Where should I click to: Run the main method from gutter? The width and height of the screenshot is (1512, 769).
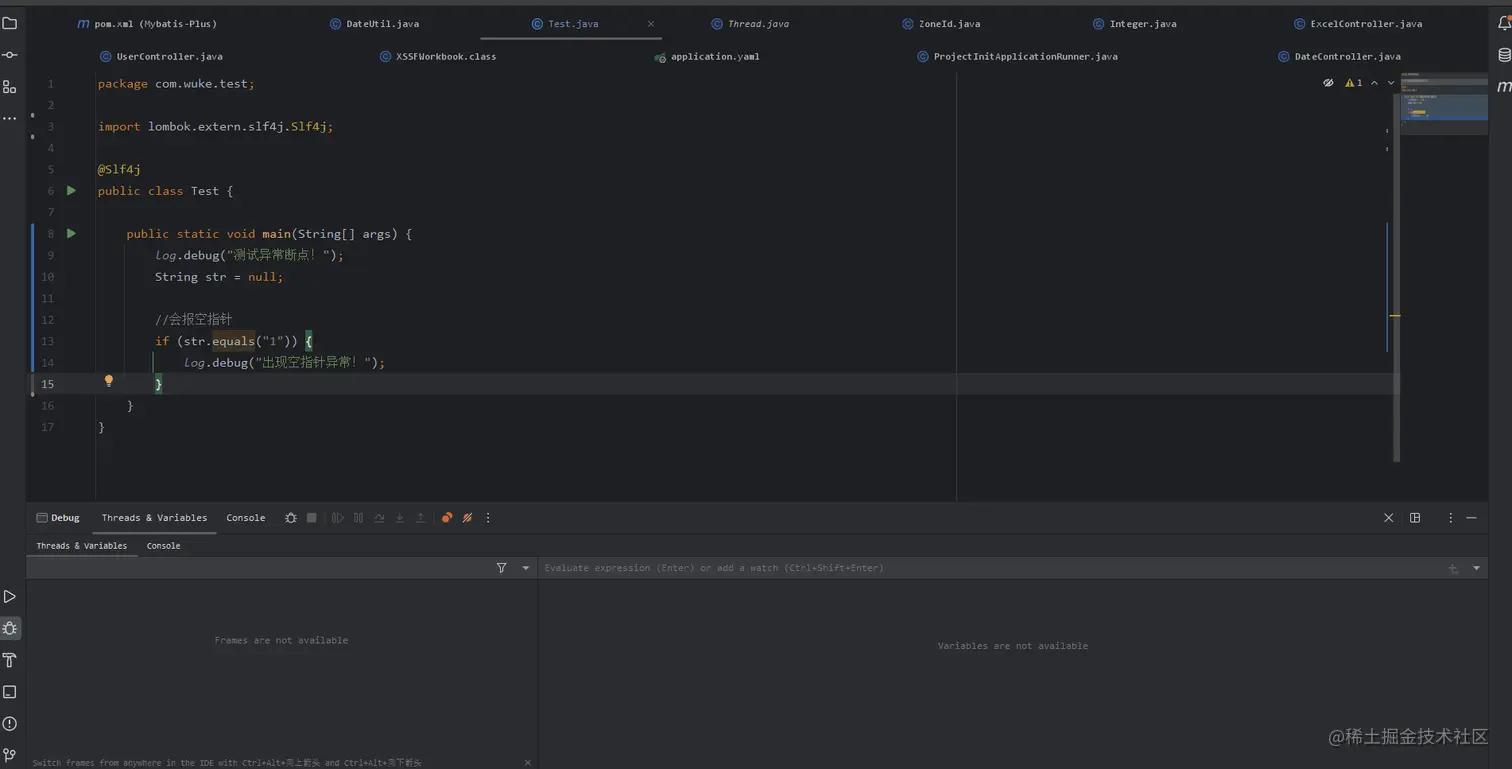[x=71, y=233]
